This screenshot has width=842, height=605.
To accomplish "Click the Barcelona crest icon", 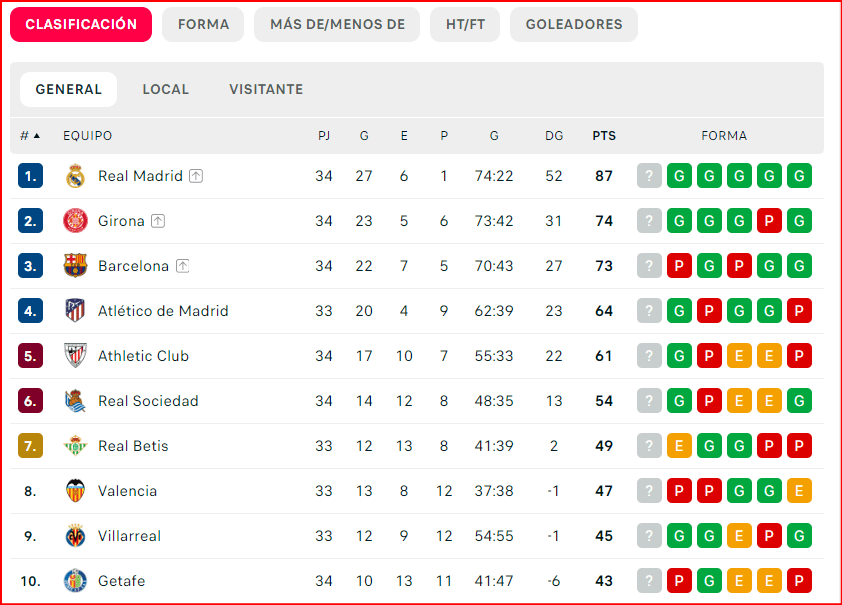I will [76, 266].
